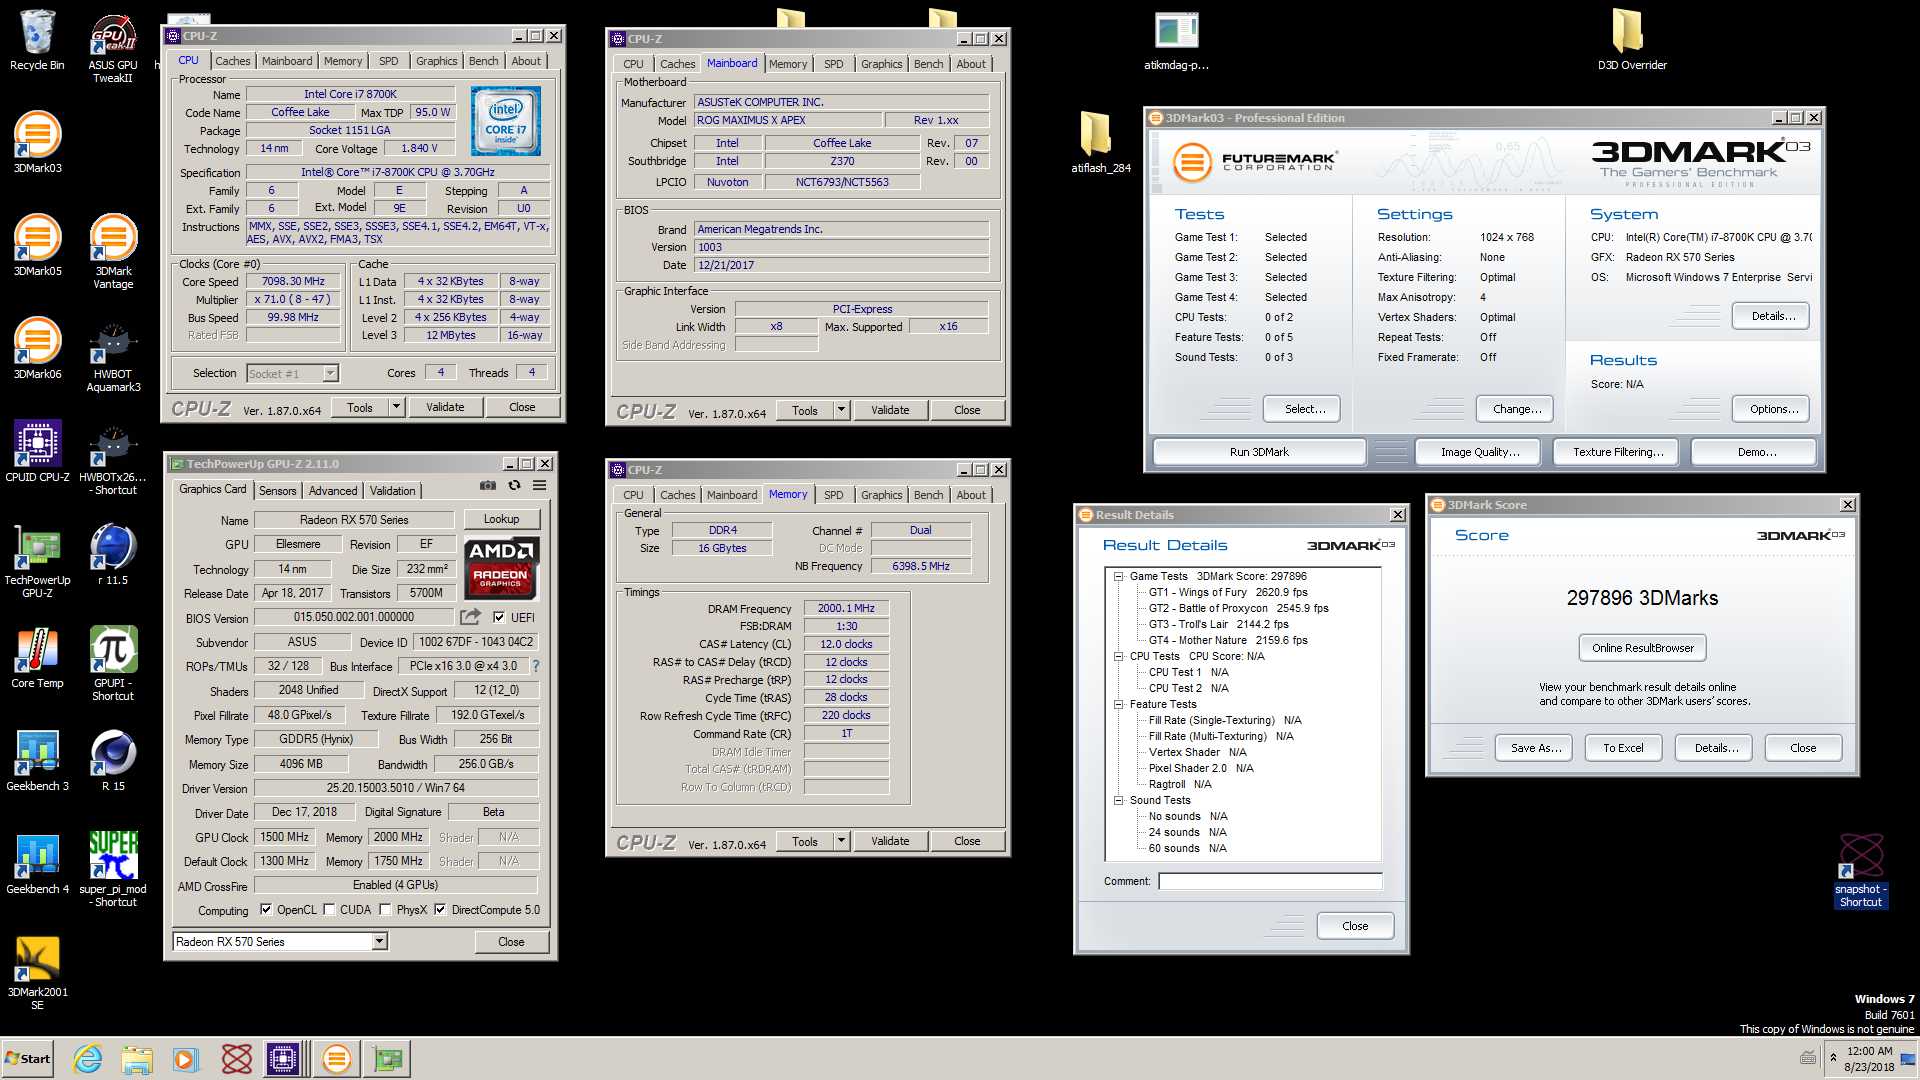Open Tools dropdown arrow in CPU-Z Mainboard window
This screenshot has height=1080, width=1920.
click(x=841, y=410)
